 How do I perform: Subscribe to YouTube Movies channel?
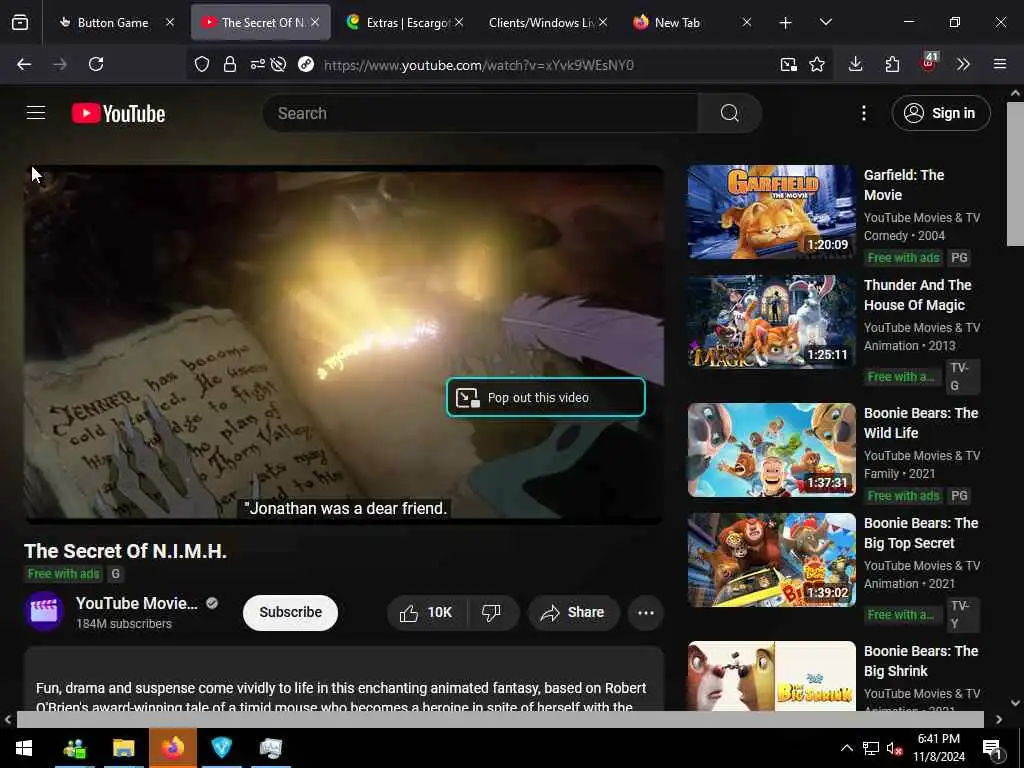[x=291, y=613]
